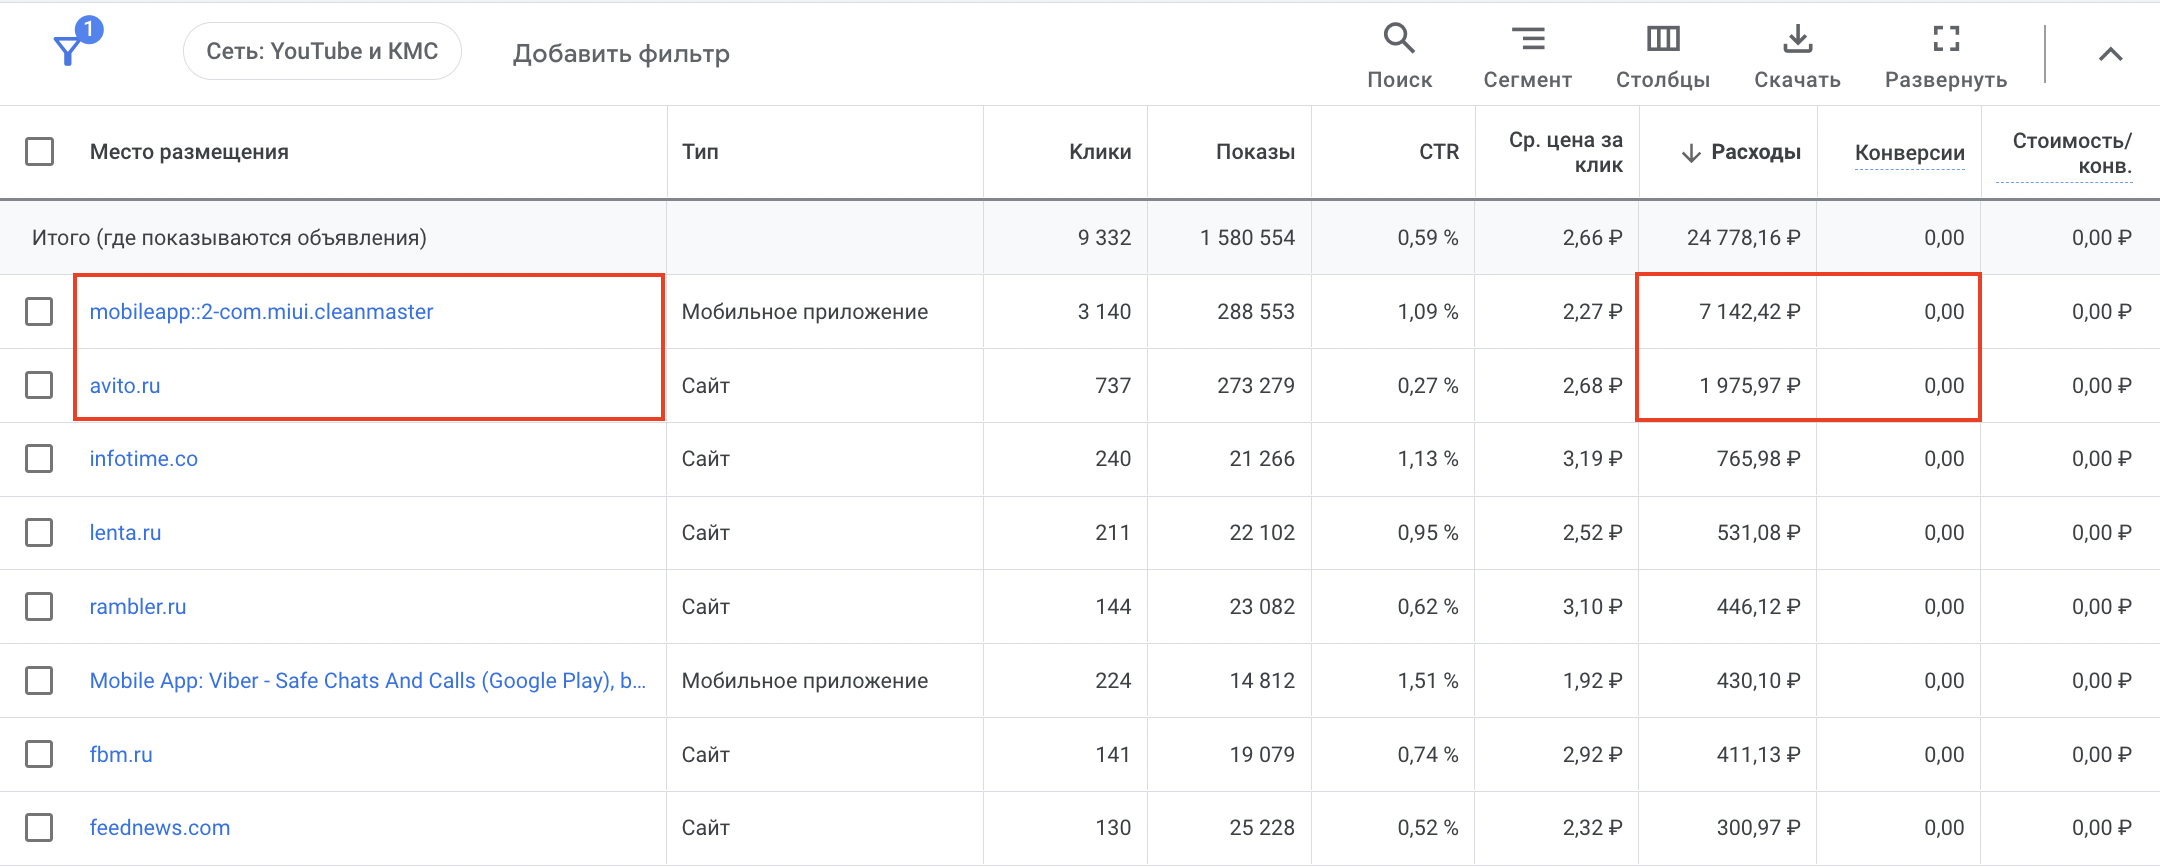Check the mobileapp cleanmaster row checkbox

39,312
